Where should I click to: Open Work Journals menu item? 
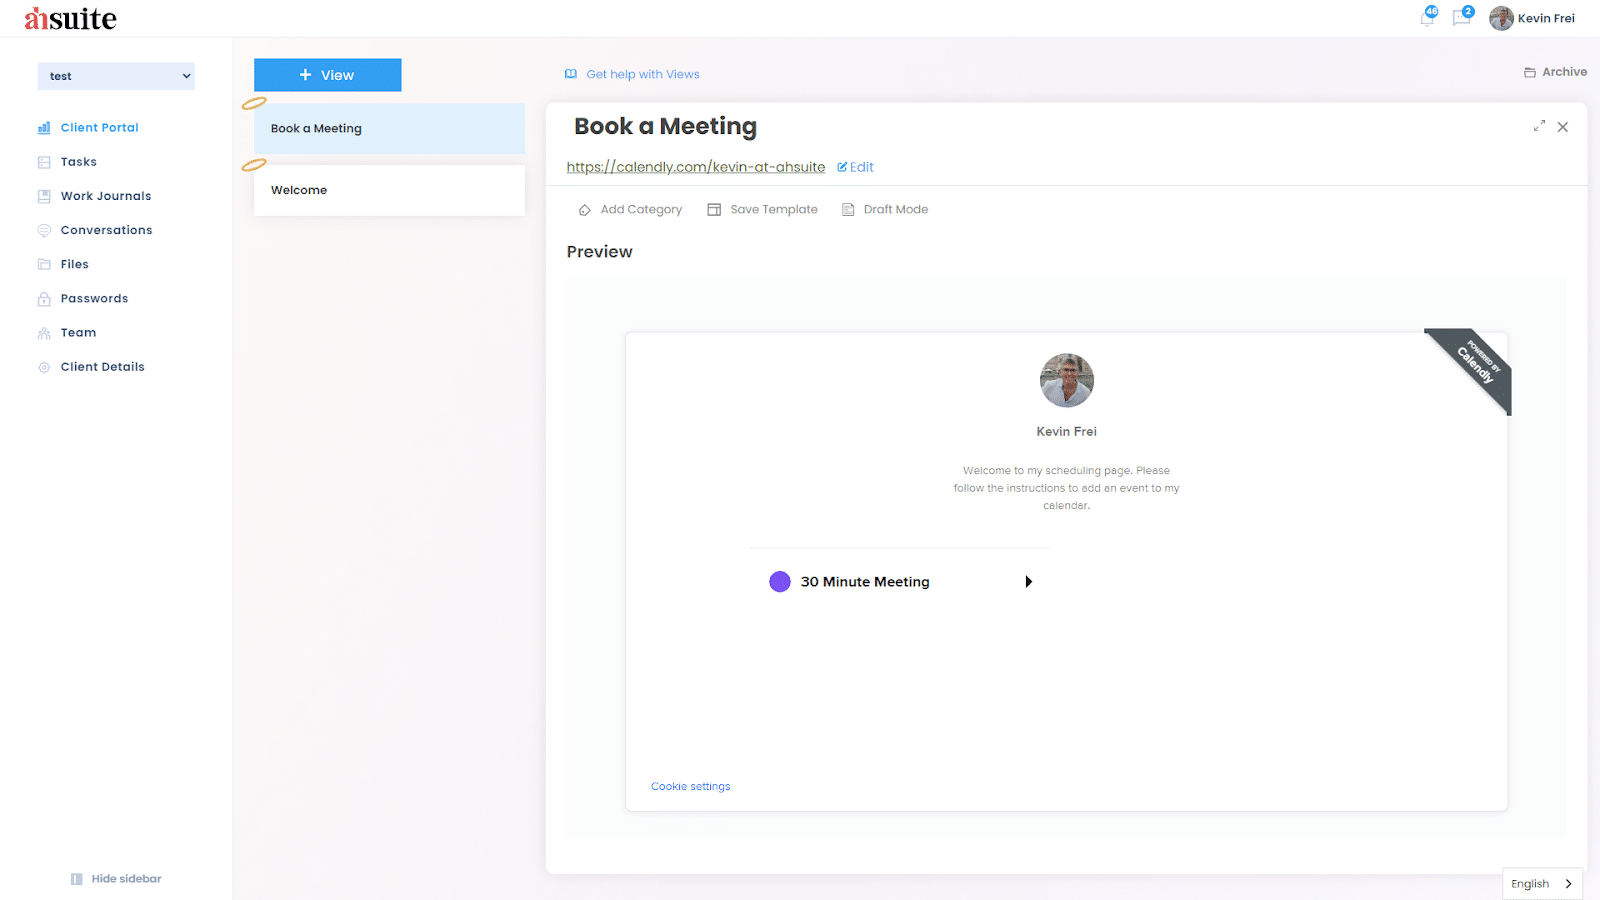(x=106, y=196)
